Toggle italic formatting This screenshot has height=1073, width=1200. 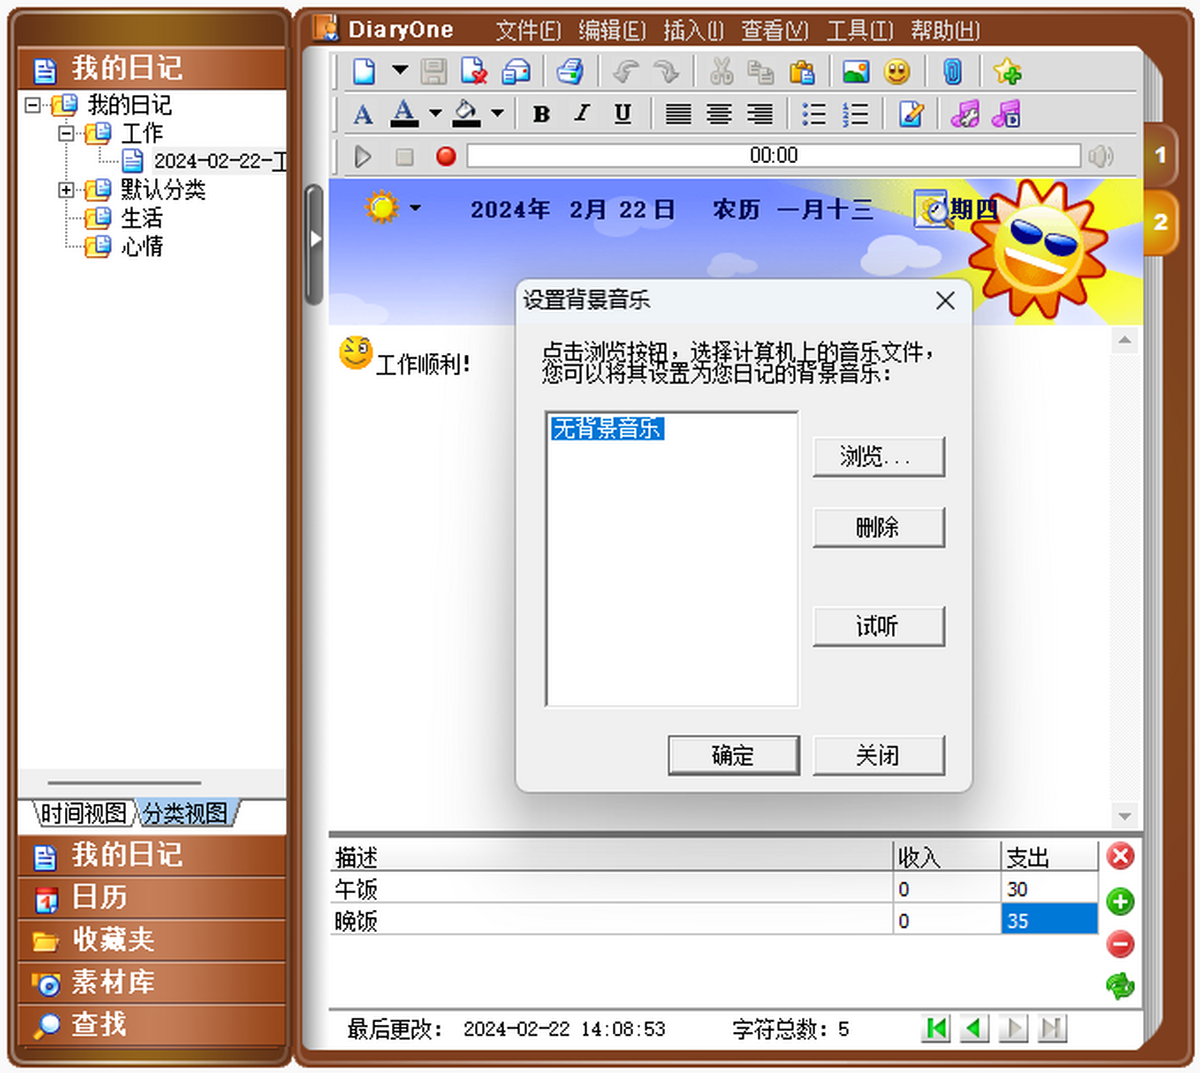pyautogui.click(x=582, y=114)
